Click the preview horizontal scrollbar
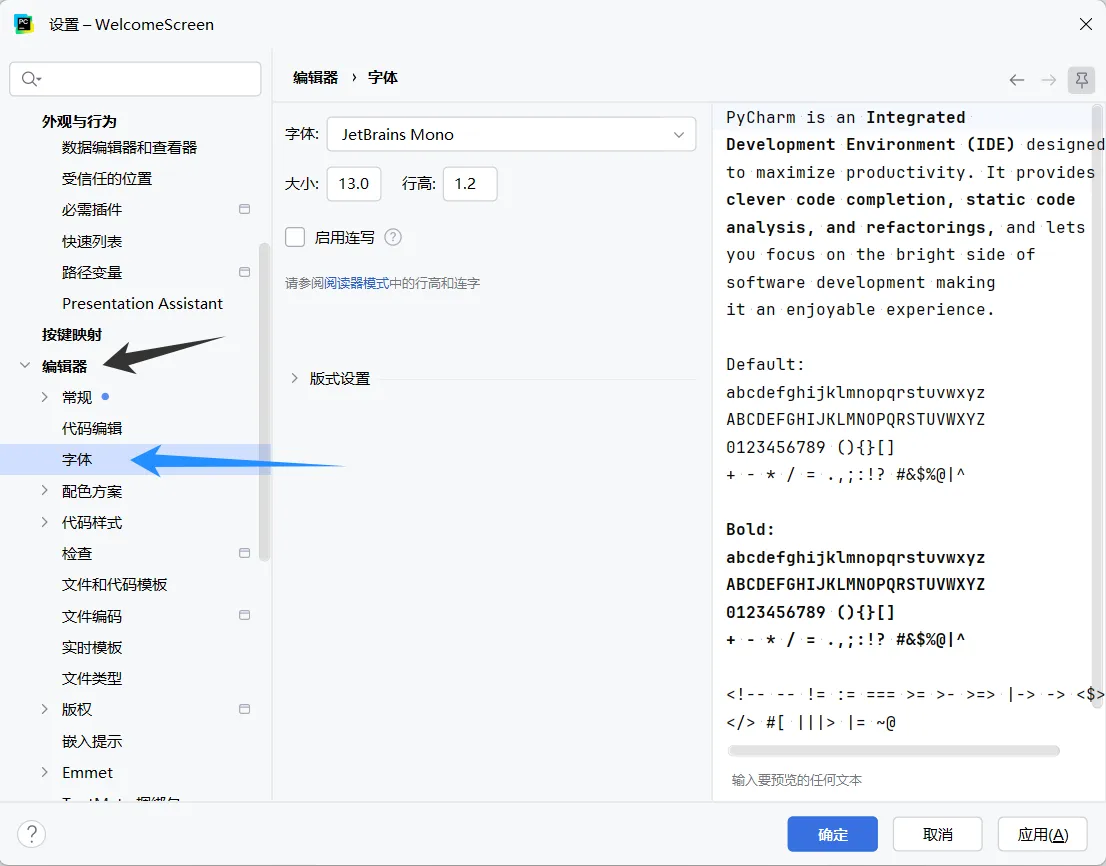 coord(894,750)
